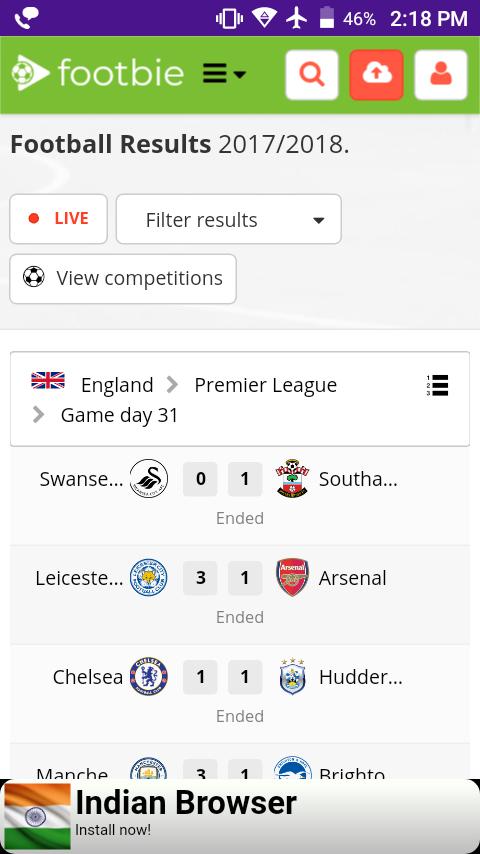Click the Indian Browser install ad
Screen dimensions: 480x854
point(240,816)
